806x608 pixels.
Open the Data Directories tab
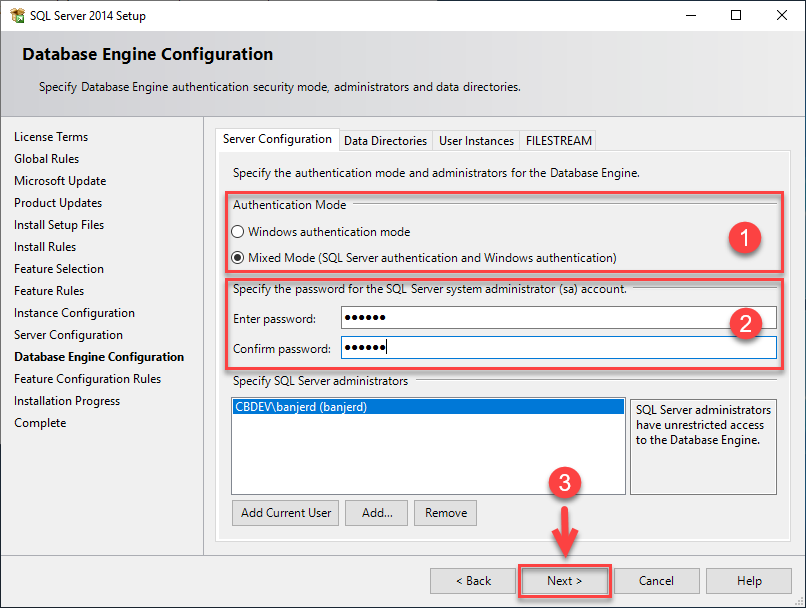coord(386,141)
